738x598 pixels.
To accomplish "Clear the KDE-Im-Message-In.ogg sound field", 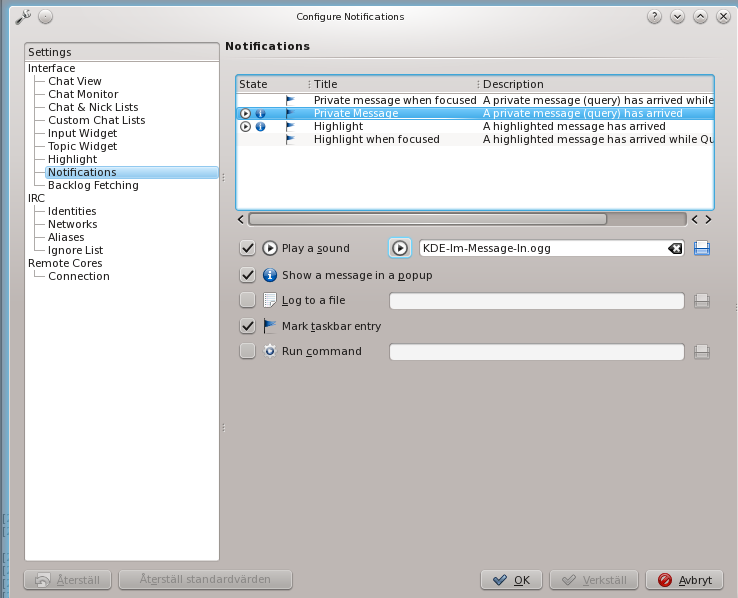I will point(676,249).
